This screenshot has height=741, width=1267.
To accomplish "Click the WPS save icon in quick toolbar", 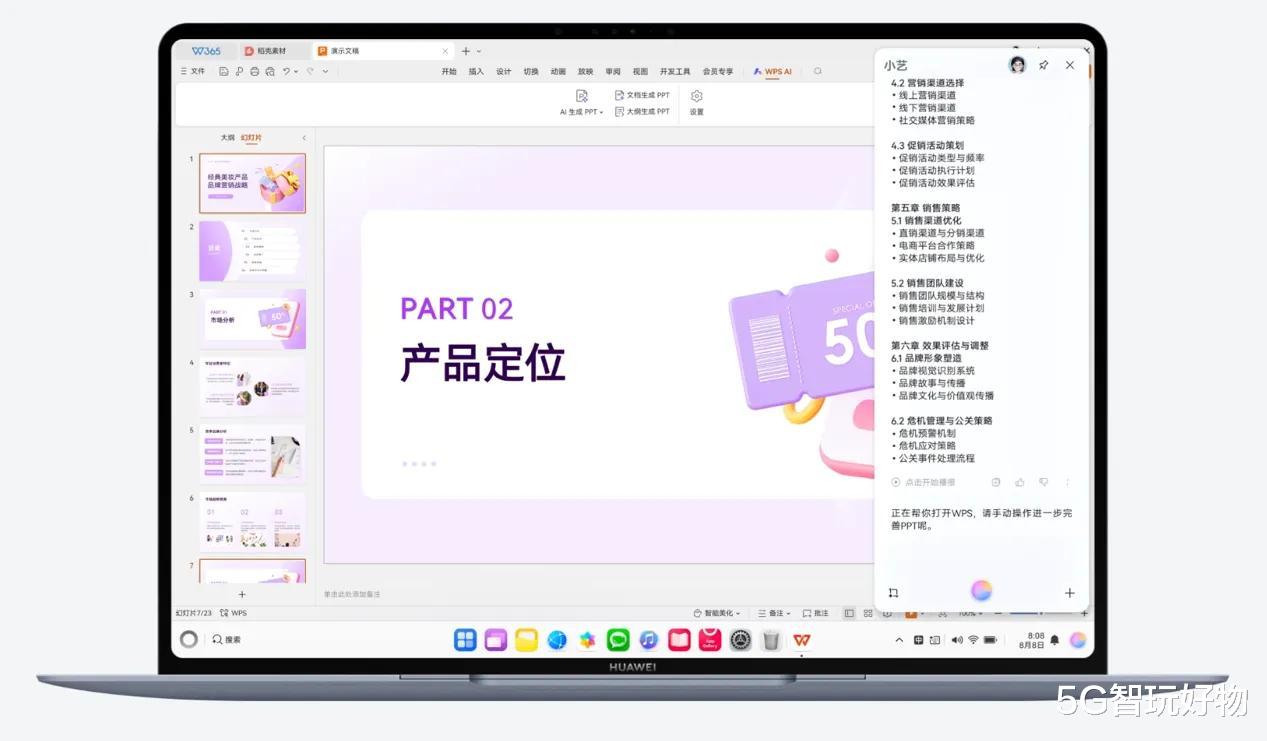I will 223,71.
